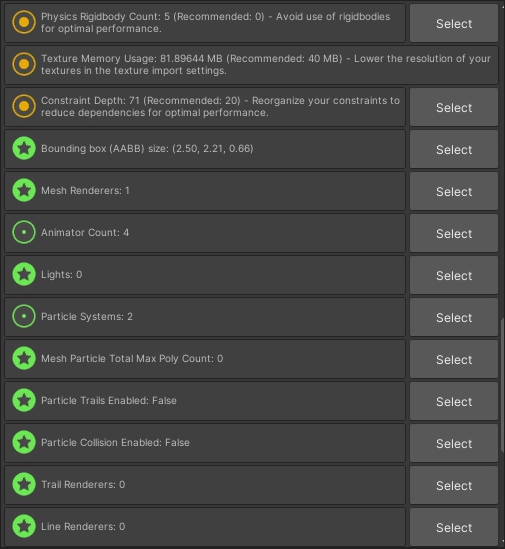Select the Animator Count objects
Screen dimensions: 505x549
tap(454, 234)
